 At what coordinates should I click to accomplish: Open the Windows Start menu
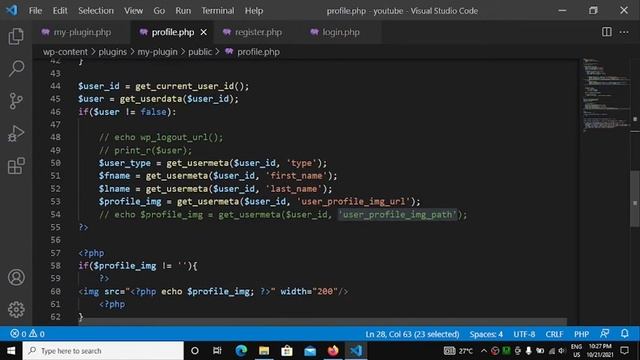click(11, 351)
